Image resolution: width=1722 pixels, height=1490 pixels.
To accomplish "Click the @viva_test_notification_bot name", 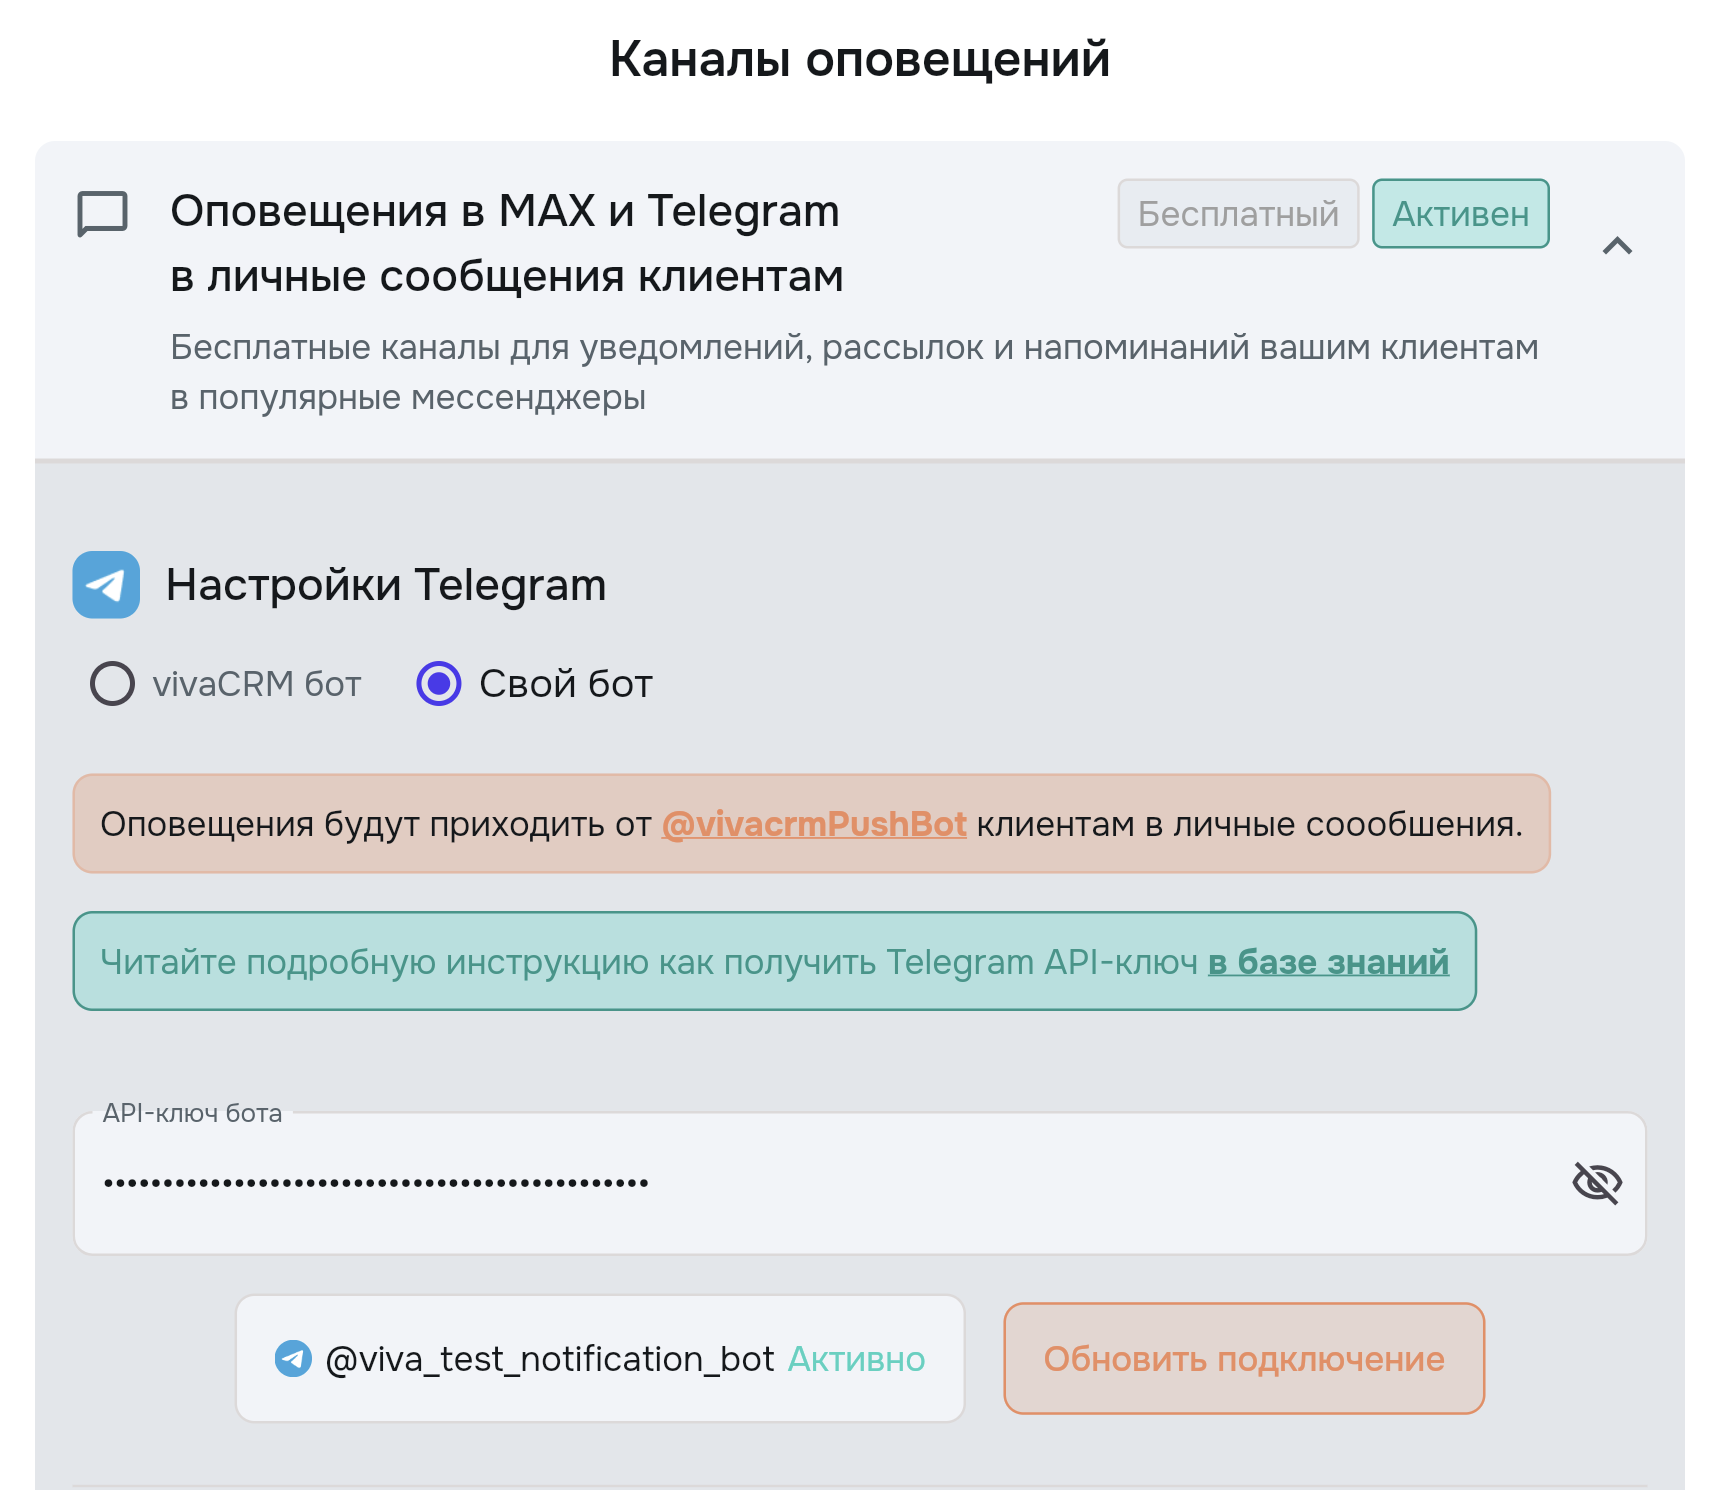I will [550, 1359].
